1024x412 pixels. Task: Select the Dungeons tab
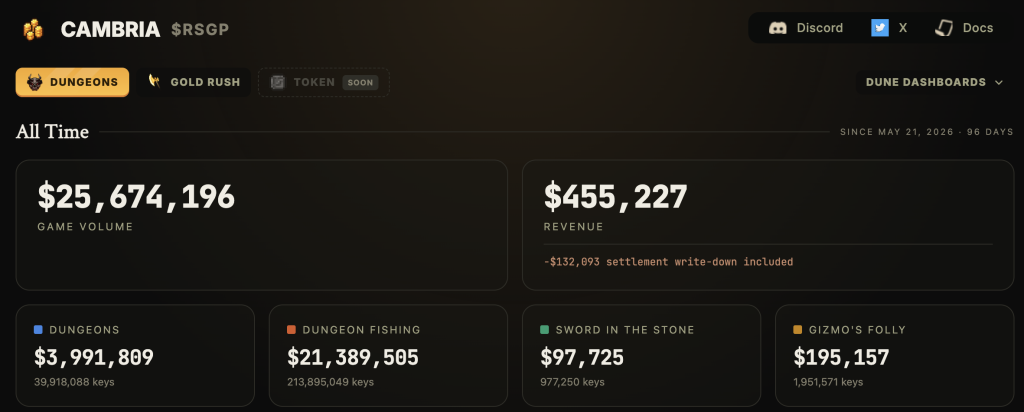point(72,82)
